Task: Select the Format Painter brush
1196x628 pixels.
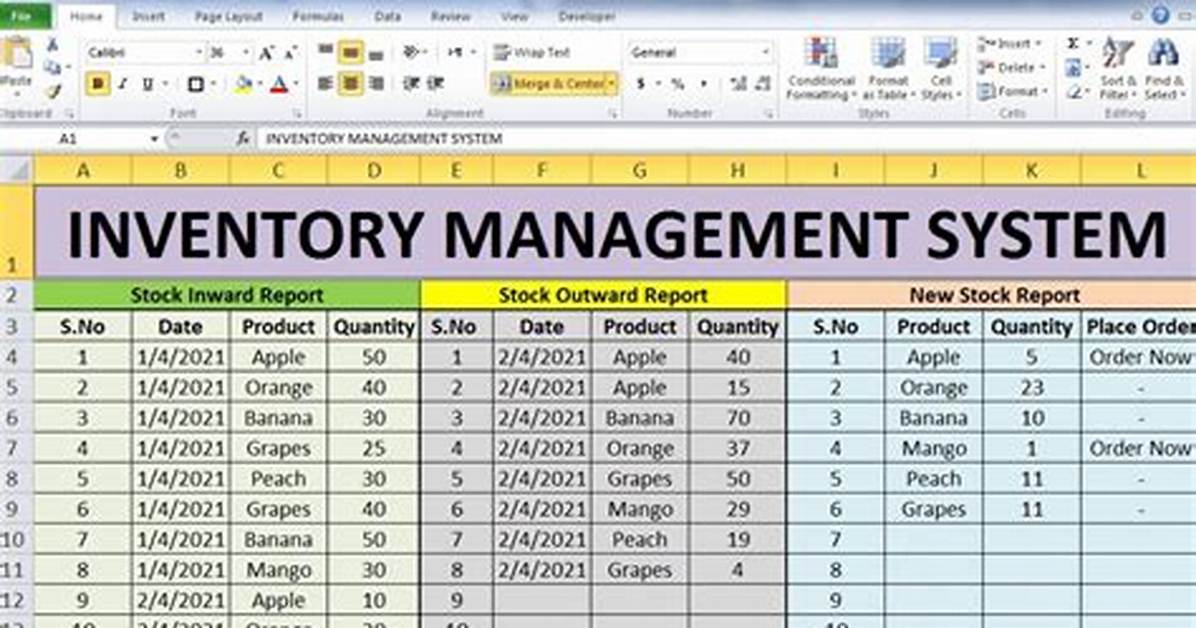Action: point(52,92)
